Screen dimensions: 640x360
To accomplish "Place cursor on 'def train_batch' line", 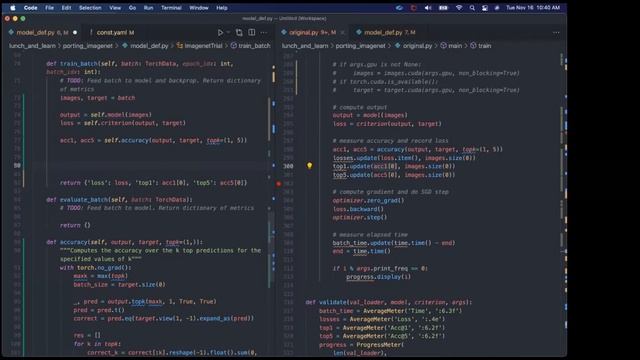I will pos(140,64).
